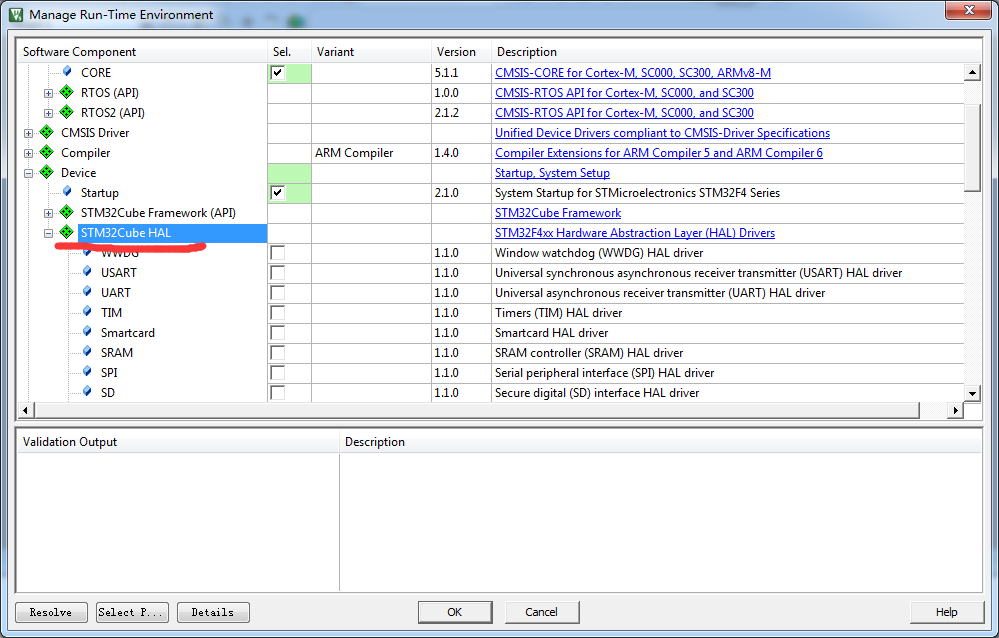Expand the RTOS (API) tree node
This screenshot has width=999, height=638.
[x=48, y=93]
